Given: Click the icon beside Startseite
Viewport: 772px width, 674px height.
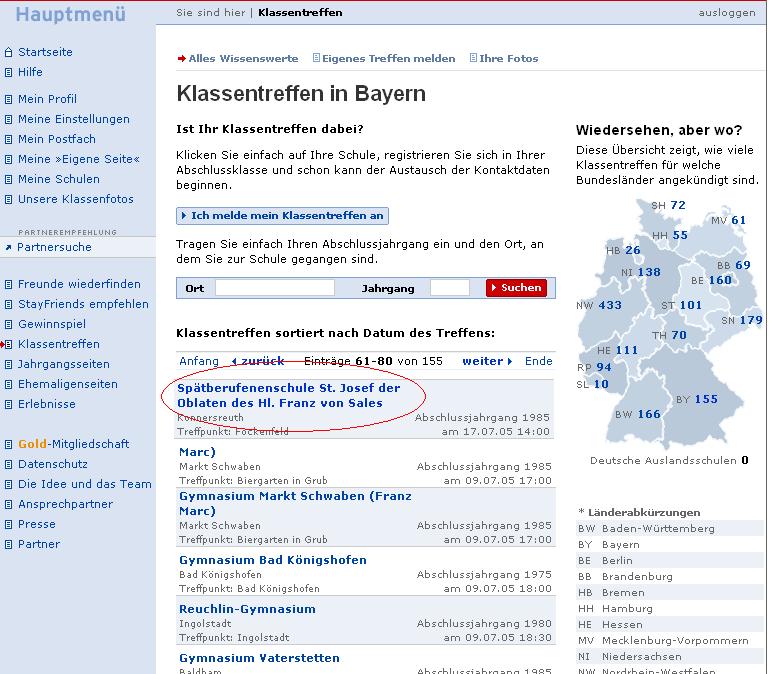Looking at the screenshot, I should [8, 52].
